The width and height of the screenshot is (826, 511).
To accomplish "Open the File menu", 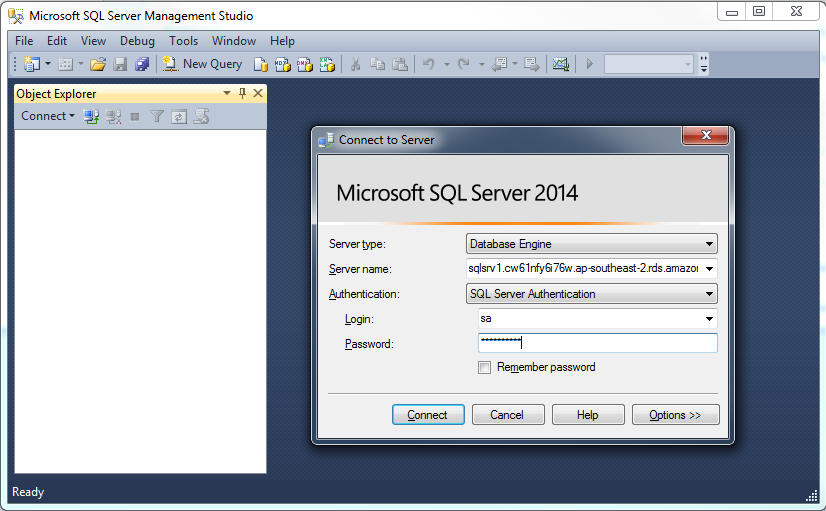I will 24,41.
